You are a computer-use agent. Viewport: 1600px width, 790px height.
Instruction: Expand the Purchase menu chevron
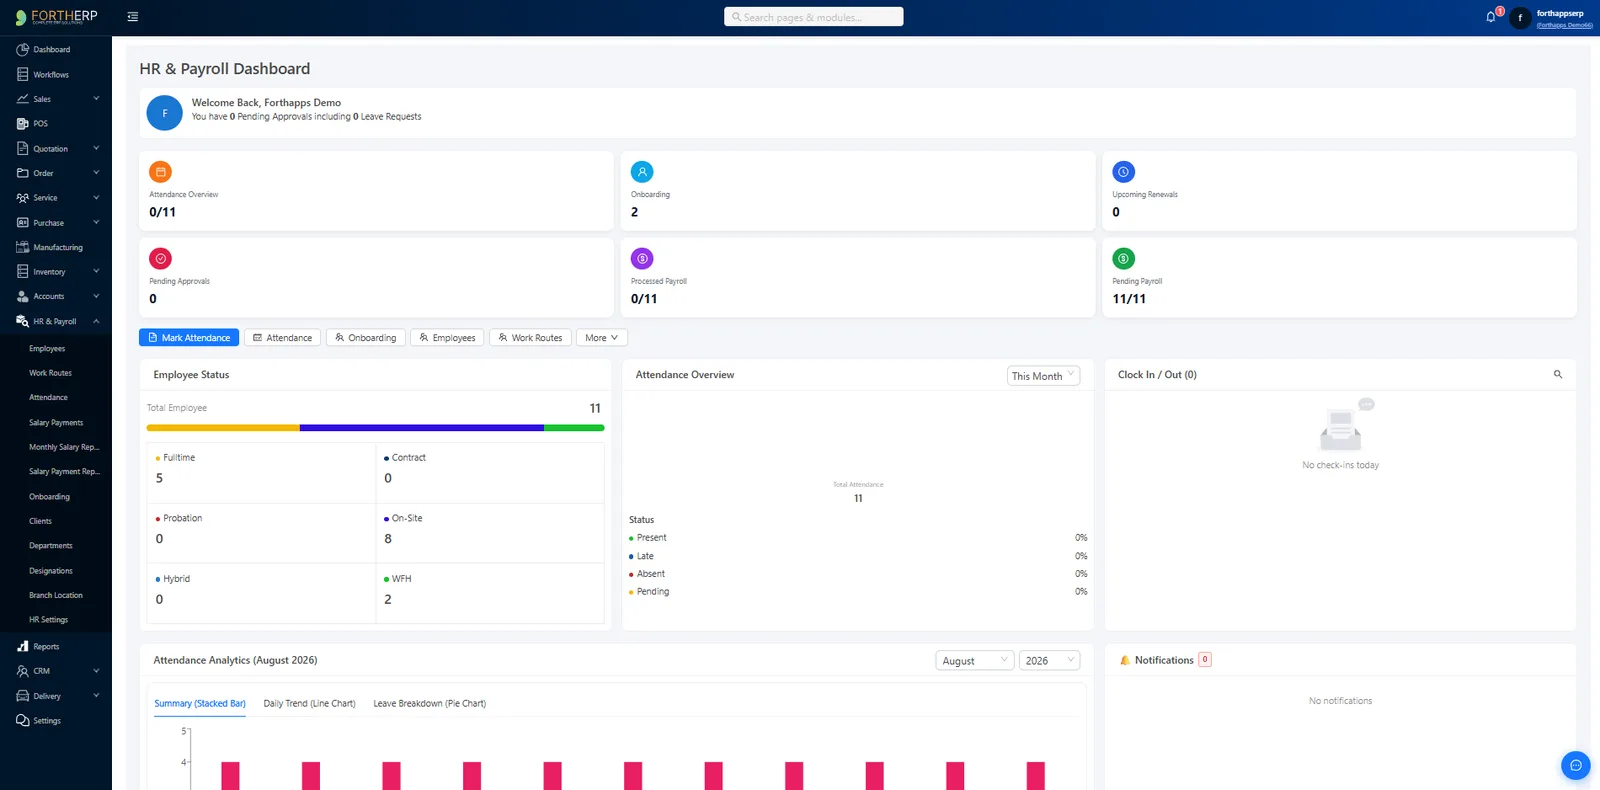96,222
